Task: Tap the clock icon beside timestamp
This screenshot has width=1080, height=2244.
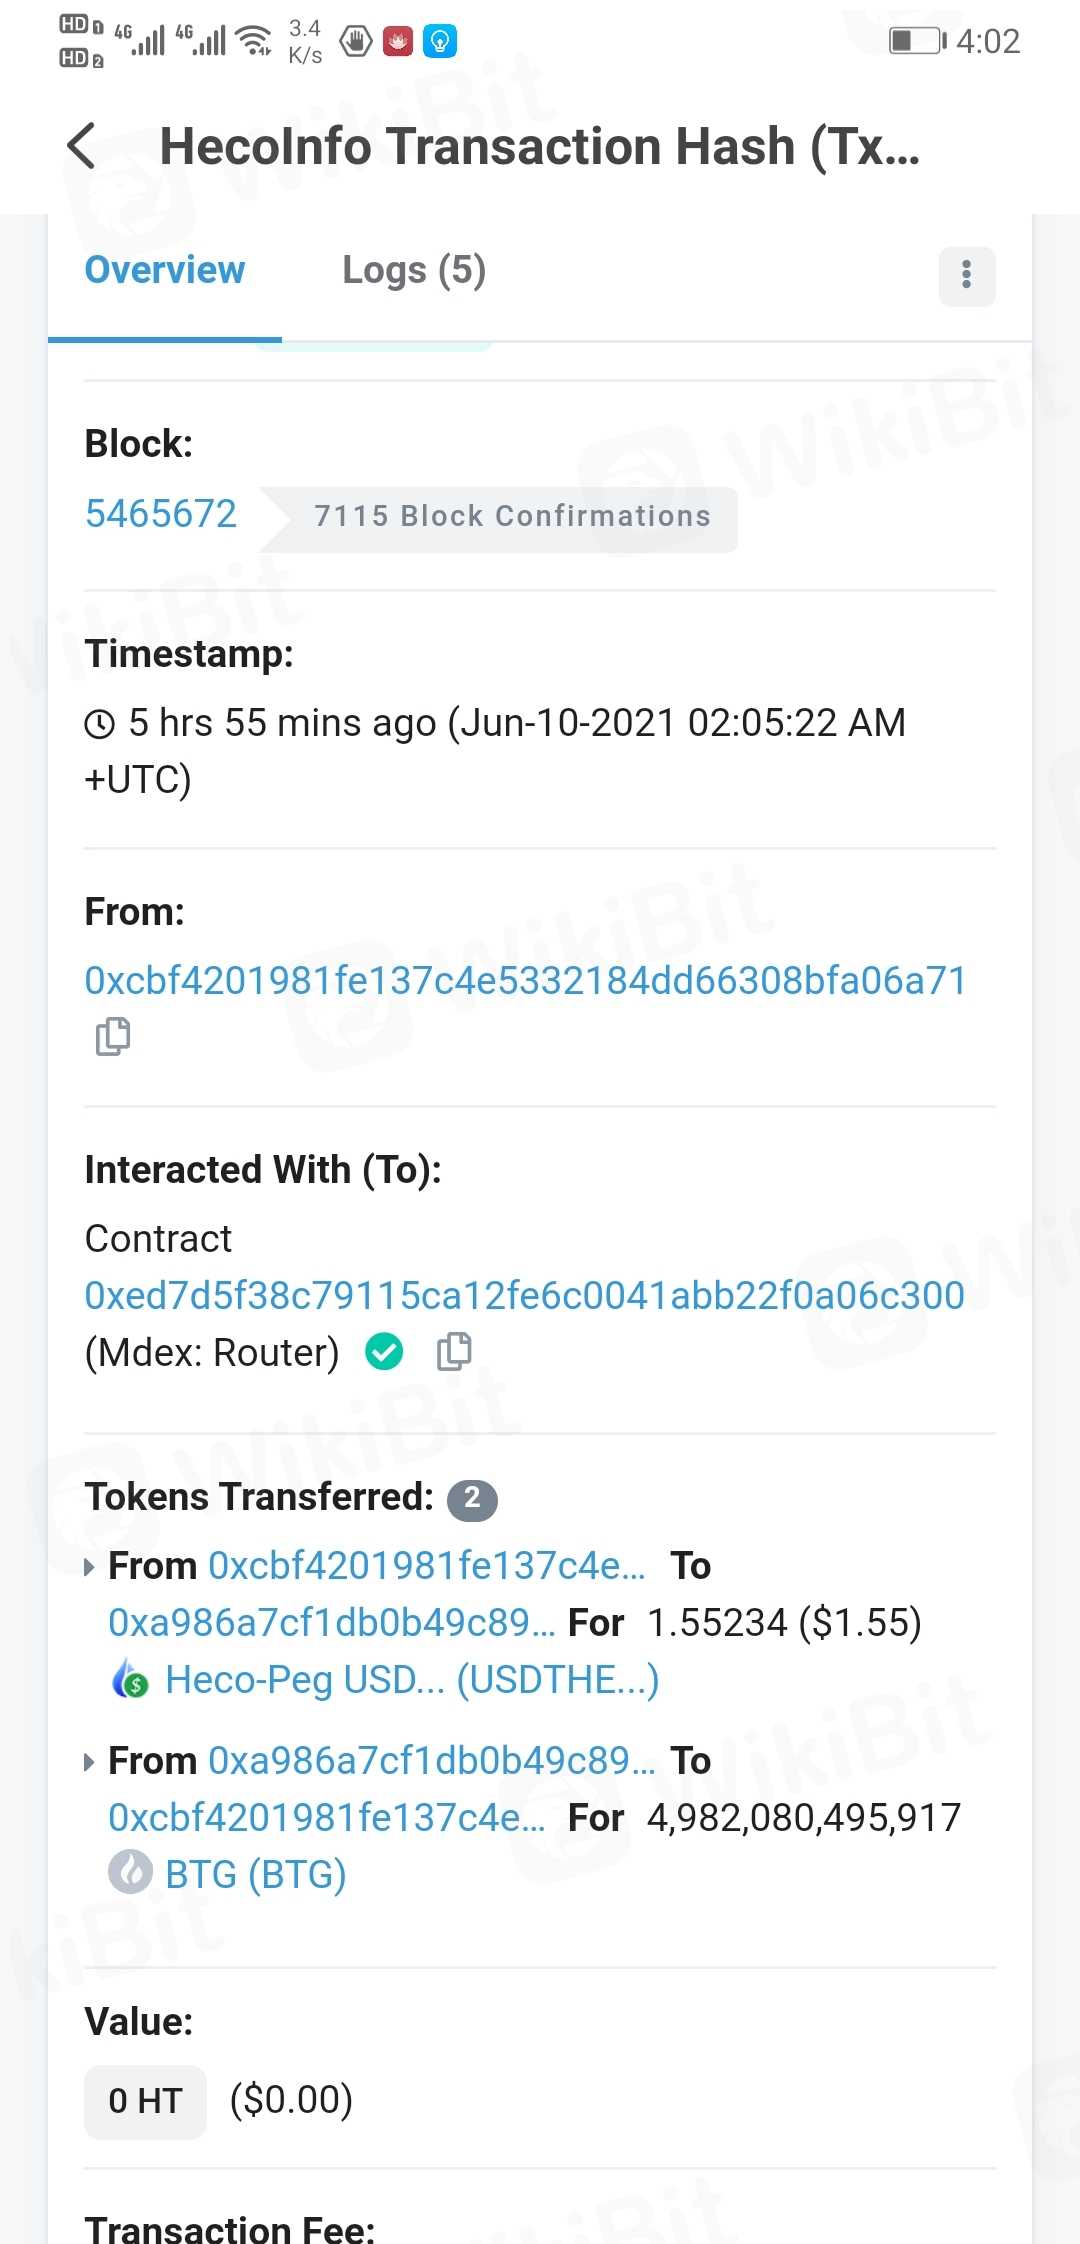Action: pyautogui.click(x=100, y=724)
